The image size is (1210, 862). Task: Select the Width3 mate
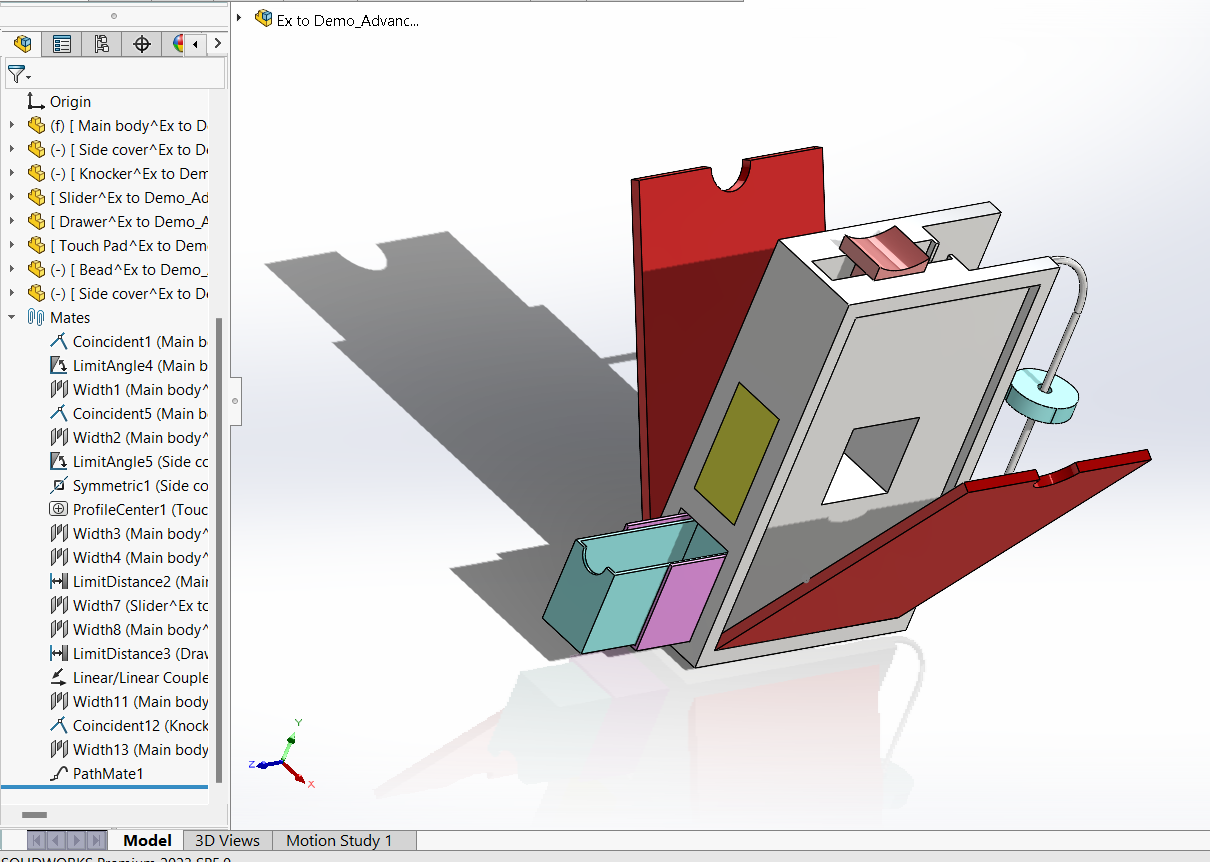128,533
